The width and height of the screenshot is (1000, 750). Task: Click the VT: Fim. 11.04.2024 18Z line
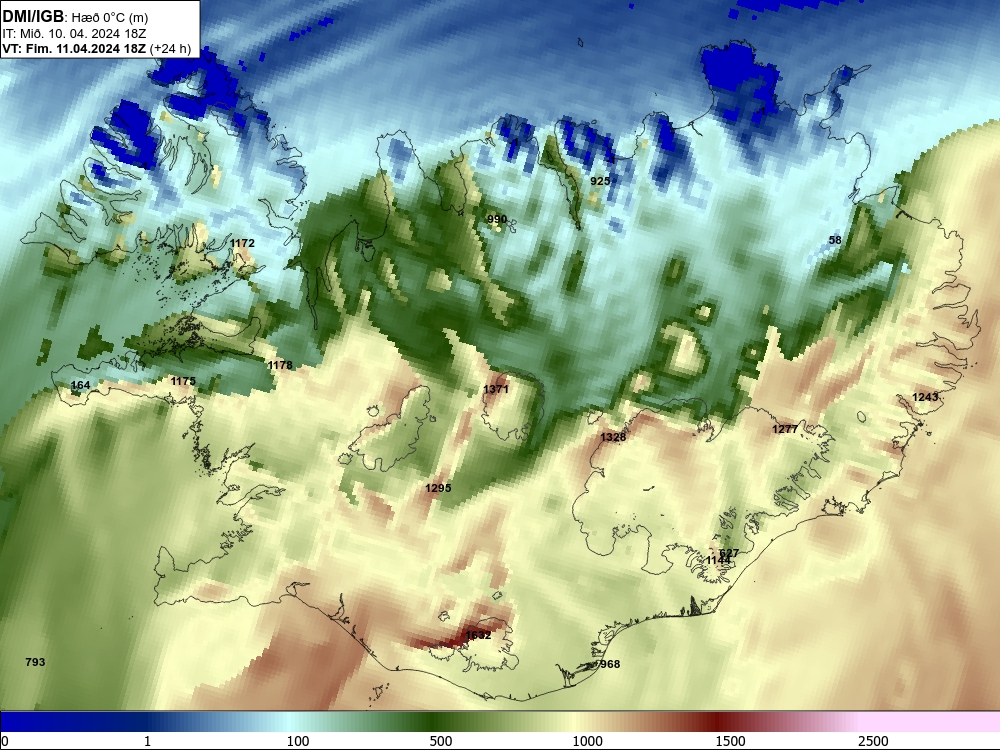(74, 49)
